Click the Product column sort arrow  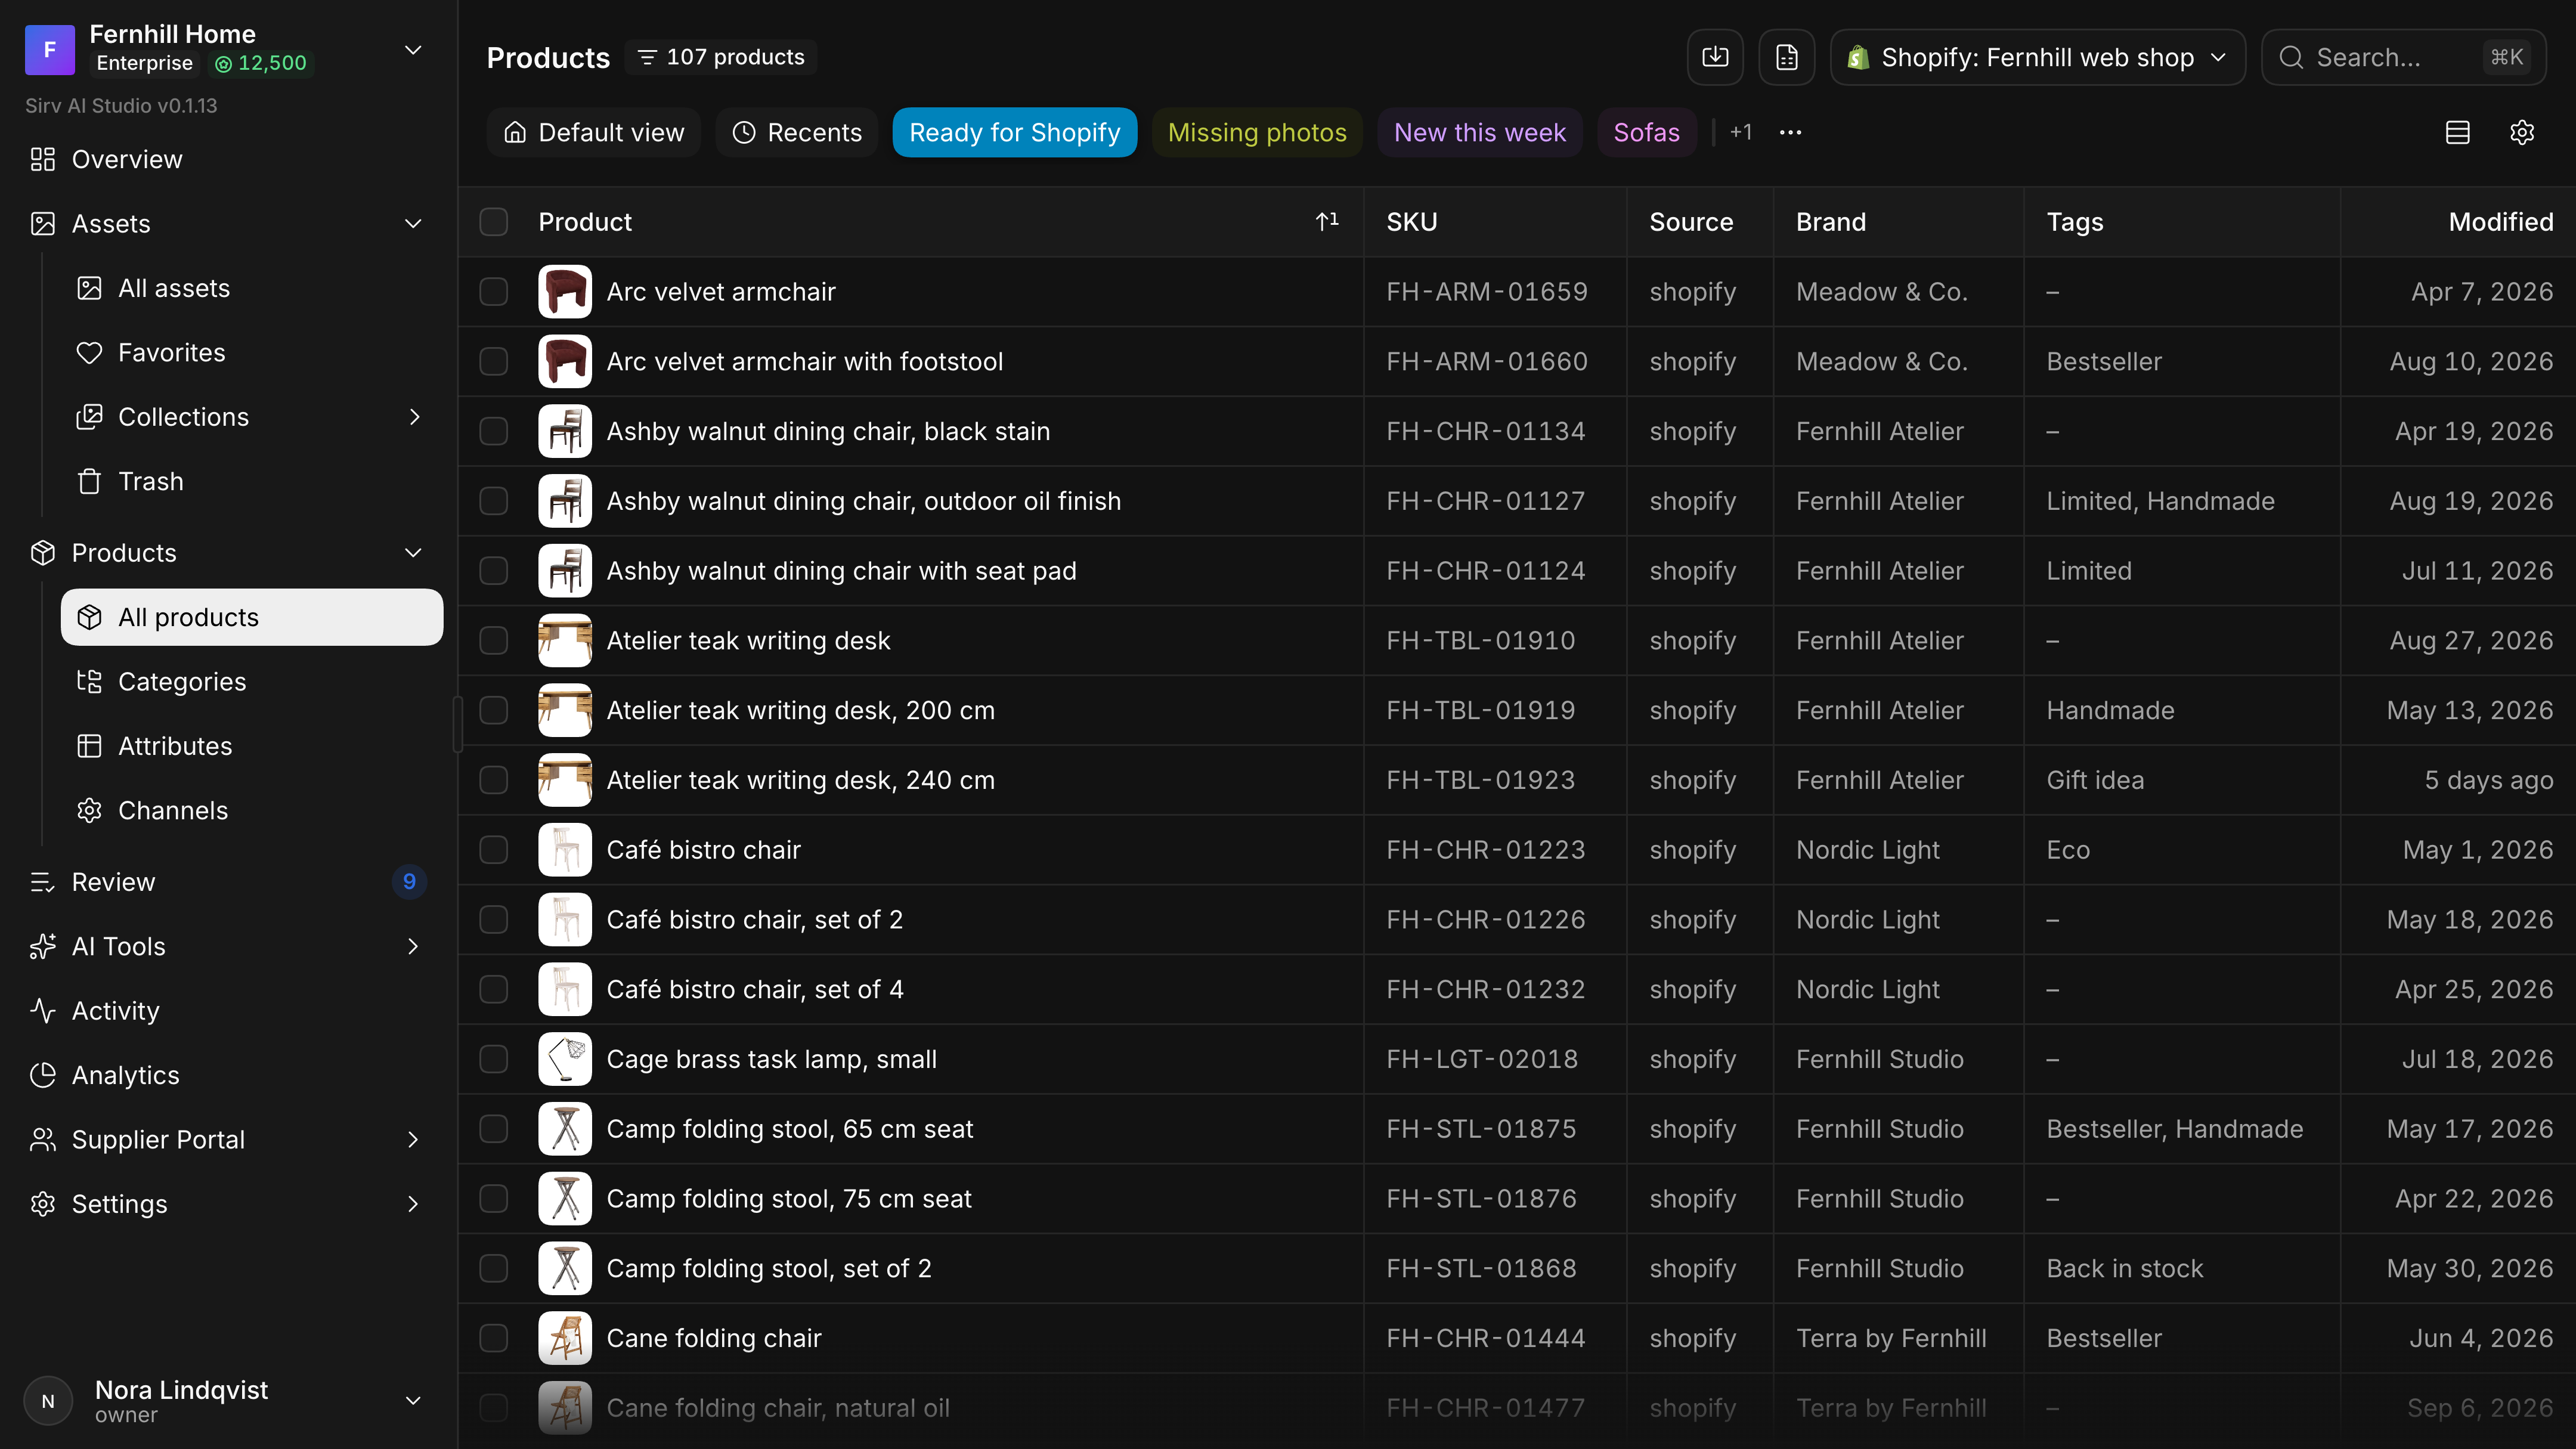(1327, 222)
